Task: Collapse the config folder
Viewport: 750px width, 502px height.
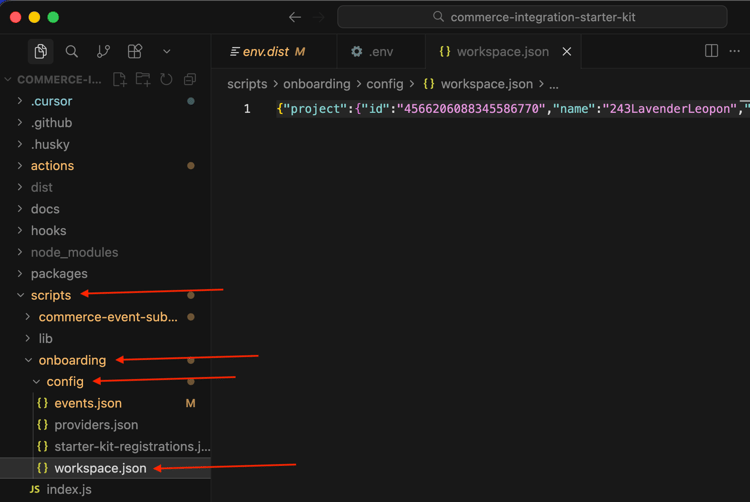Action: tap(105, 382)
